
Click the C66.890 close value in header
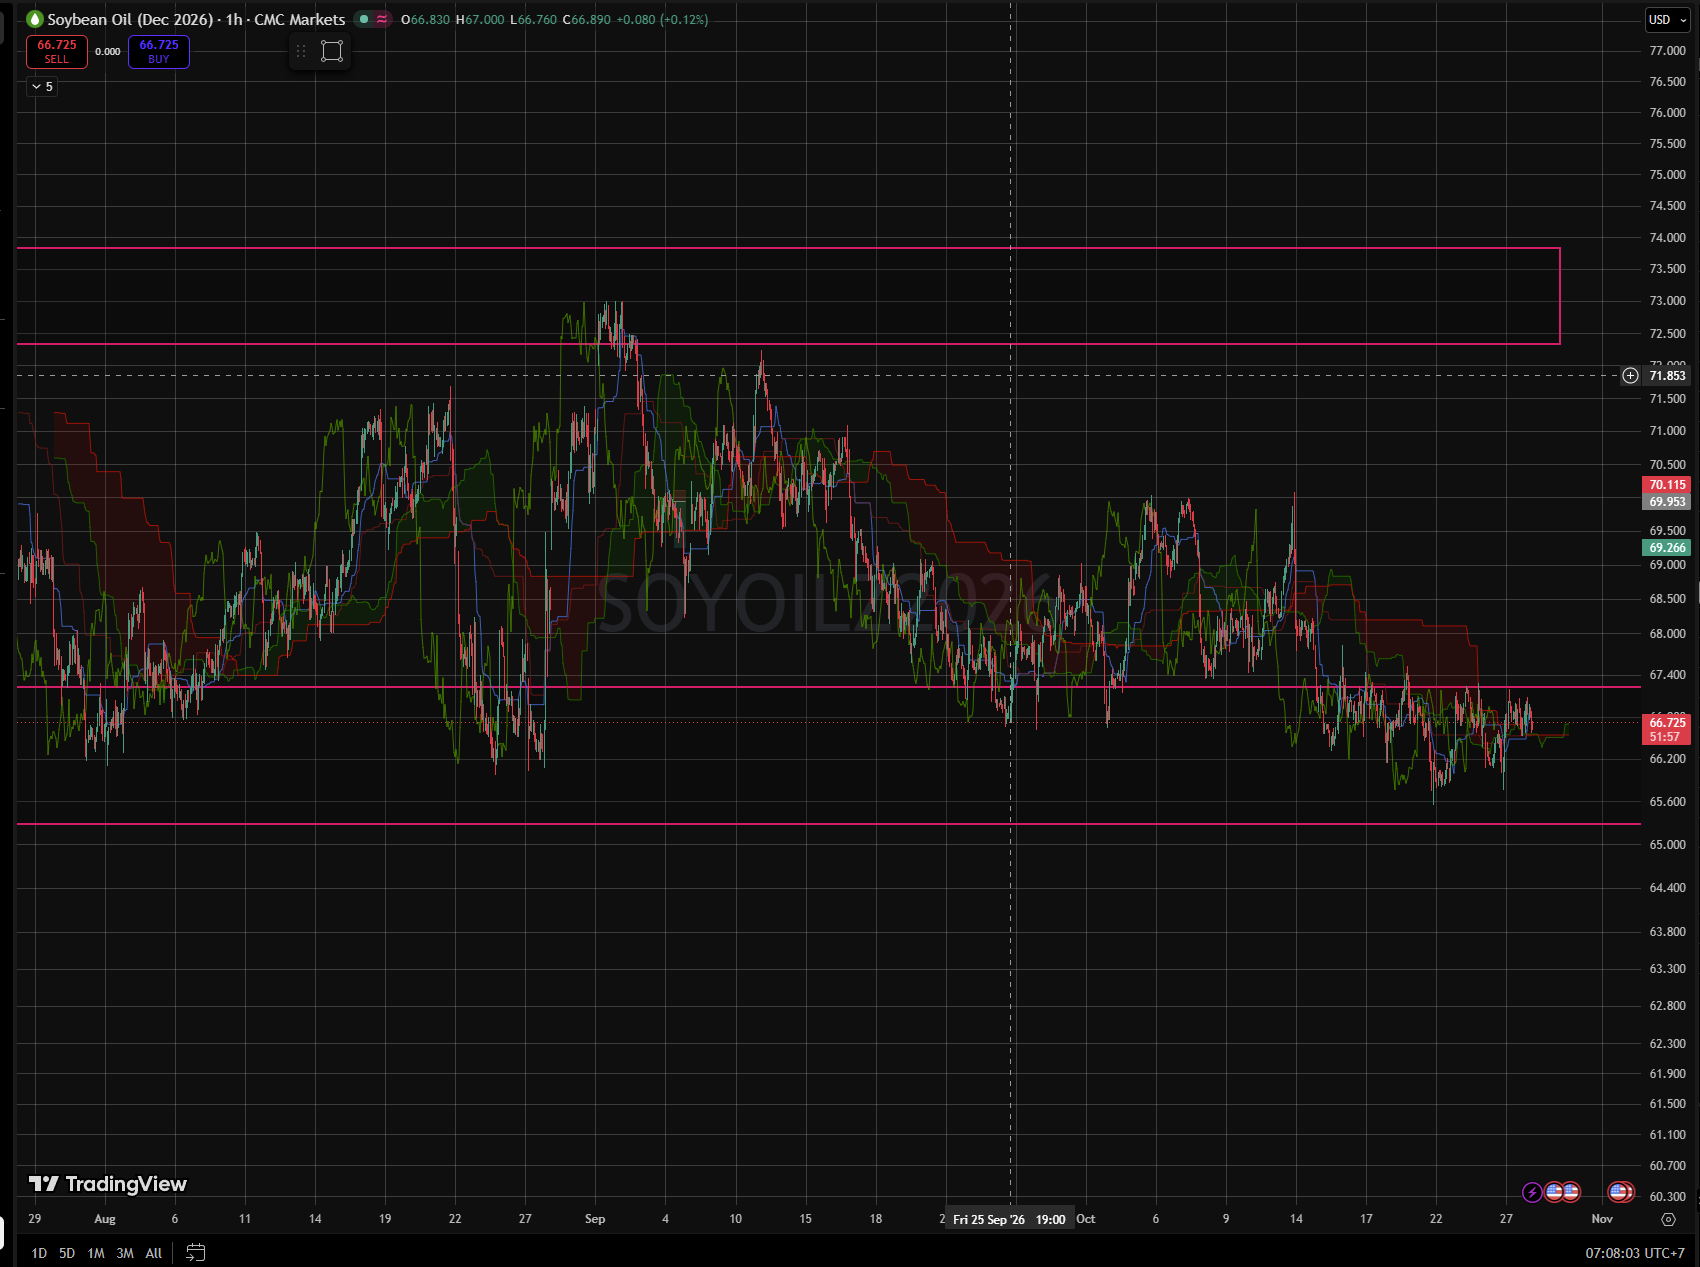587,19
